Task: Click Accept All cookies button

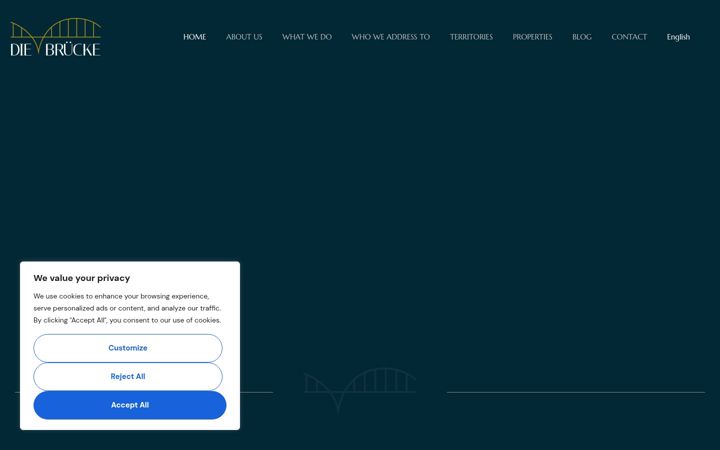Action: click(x=130, y=405)
